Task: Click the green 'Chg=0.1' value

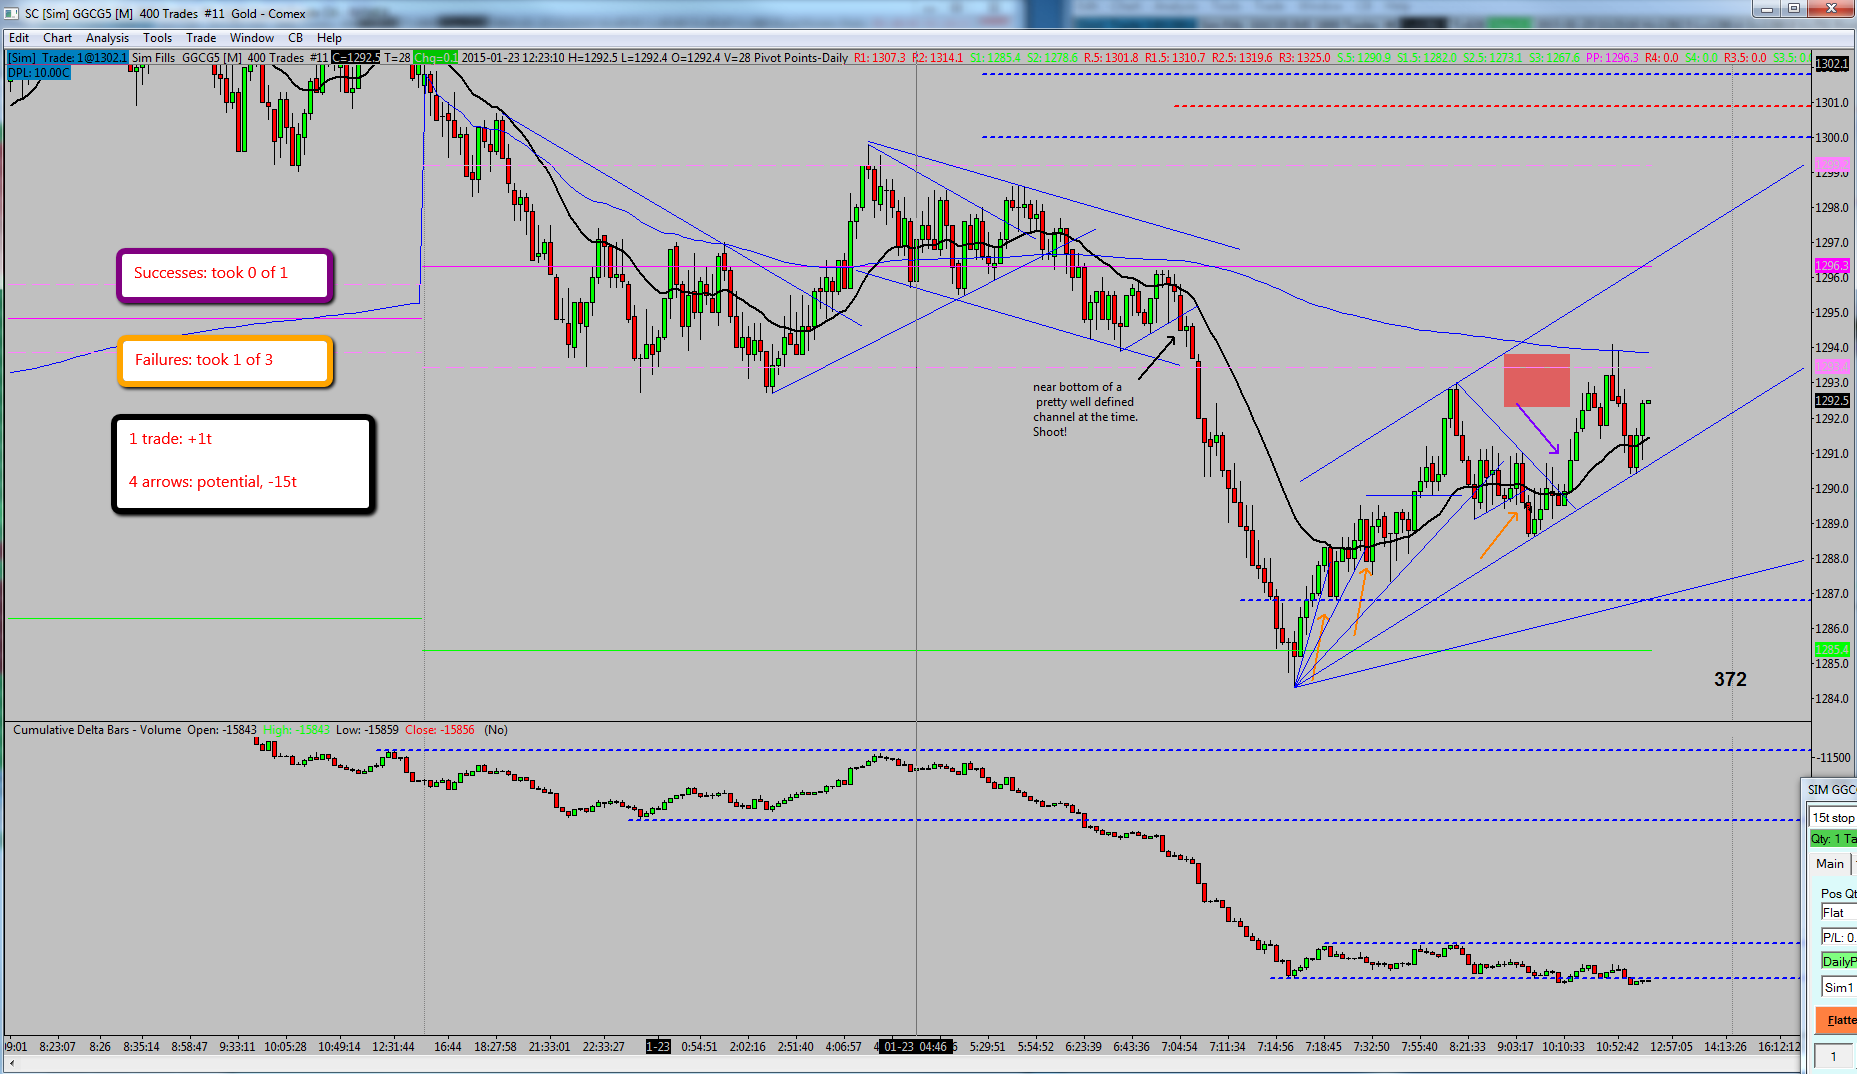Action: tap(435, 58)
